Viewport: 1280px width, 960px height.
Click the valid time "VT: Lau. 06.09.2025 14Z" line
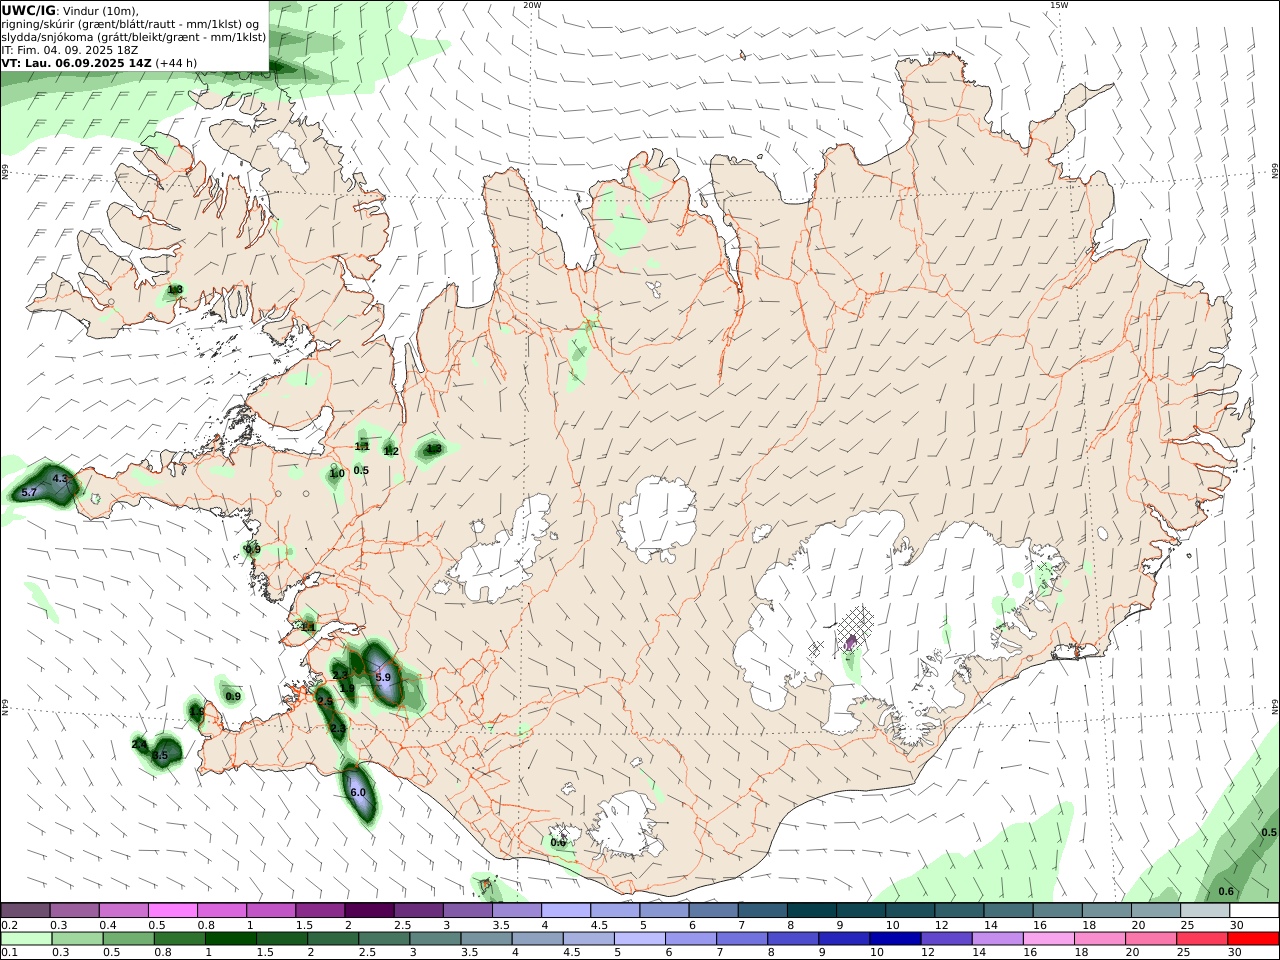pyautogui.click(x=77, y=62)
